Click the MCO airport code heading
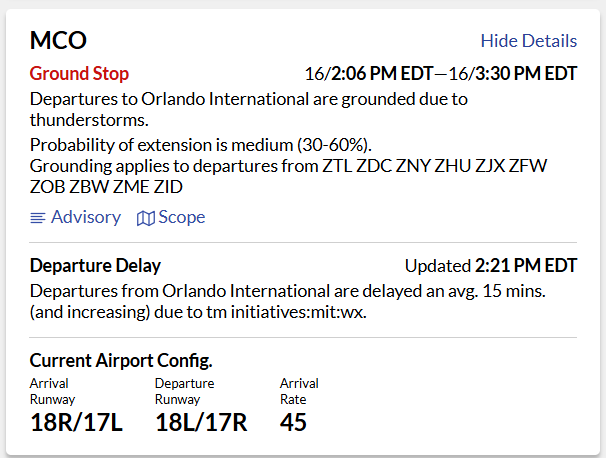This screenshot has height=458, width=606. [x=58, y=40]
